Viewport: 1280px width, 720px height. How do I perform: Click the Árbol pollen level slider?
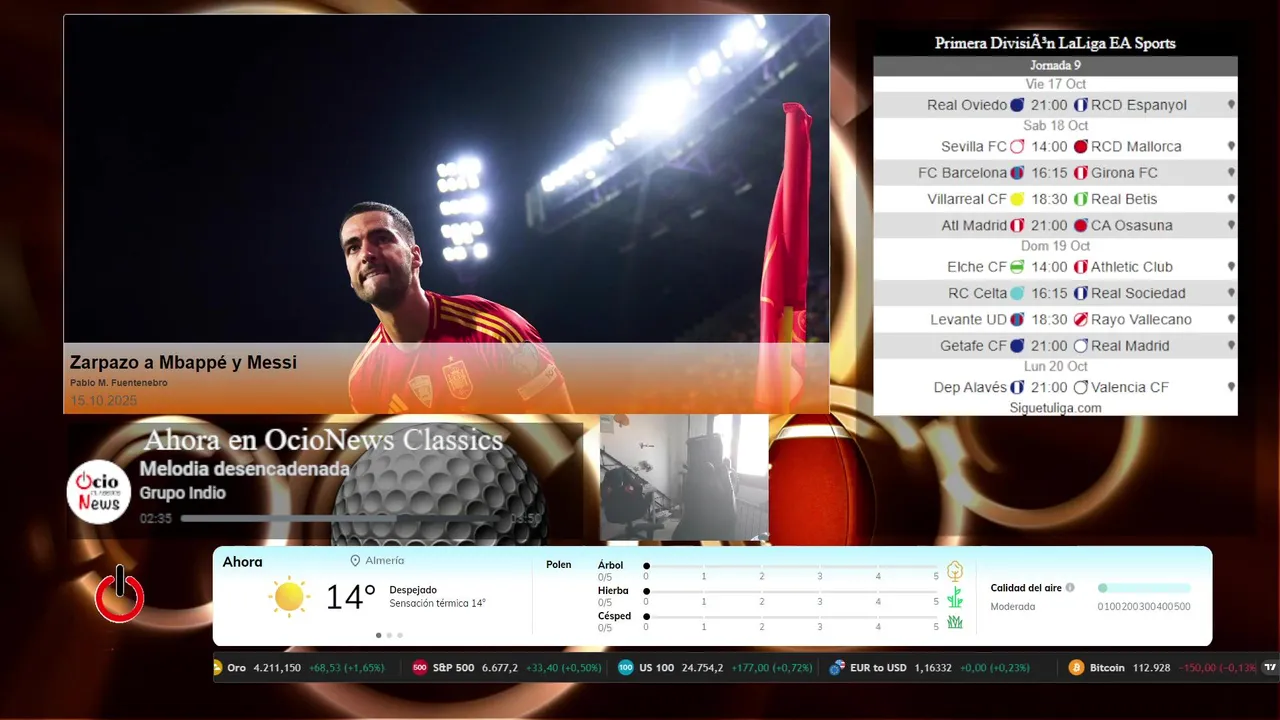pos(791,566)
